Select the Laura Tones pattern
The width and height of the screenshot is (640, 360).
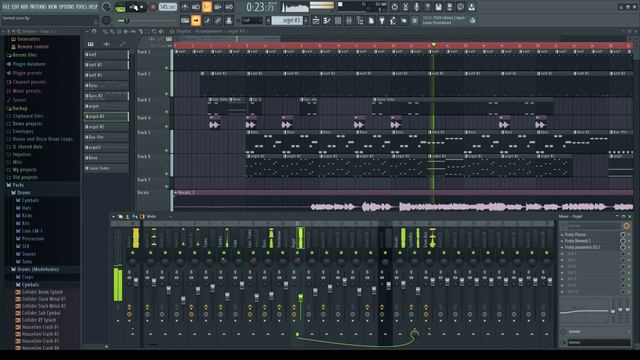click(106, 168)
